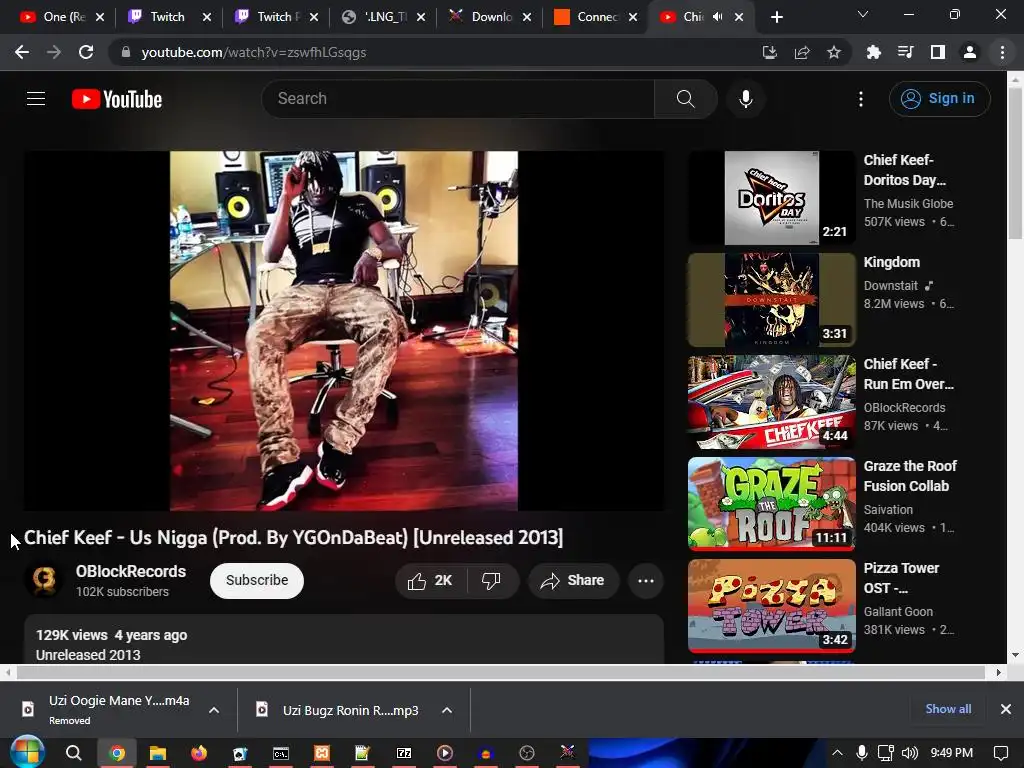The height and width of the screenshot is (768, 1024).
Task: Open the YouTube hamburger guide menu
Action: pos(36,99)
